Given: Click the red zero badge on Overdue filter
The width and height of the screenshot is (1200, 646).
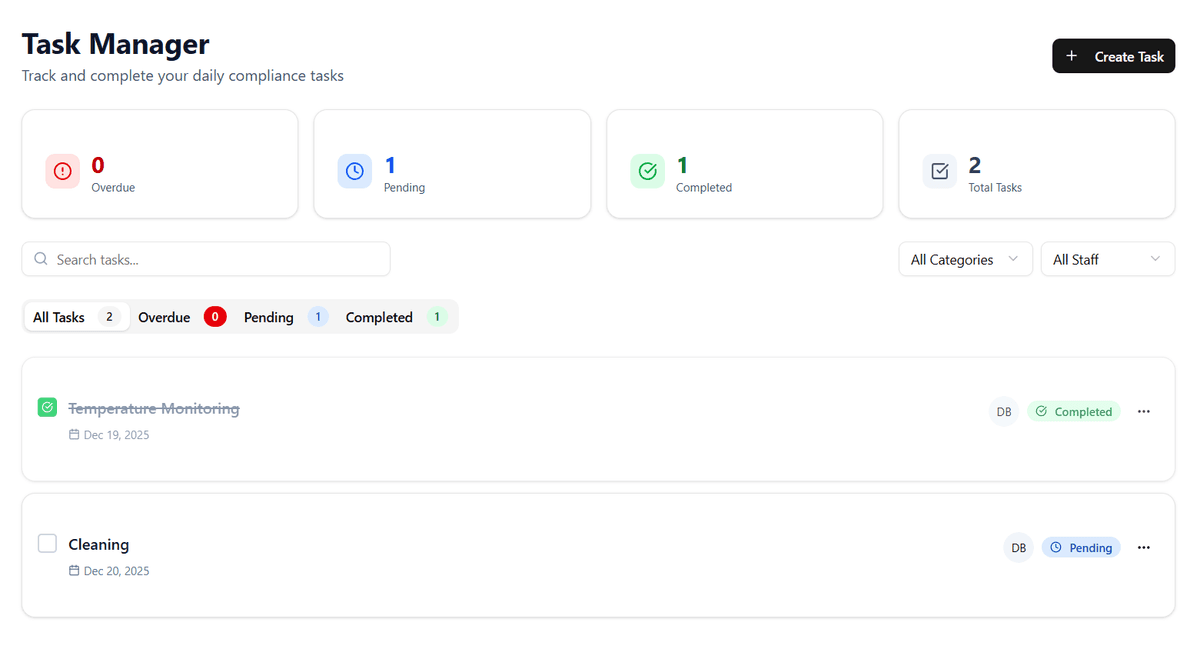Looking at the screenshot, I should [x=215, y=316].
